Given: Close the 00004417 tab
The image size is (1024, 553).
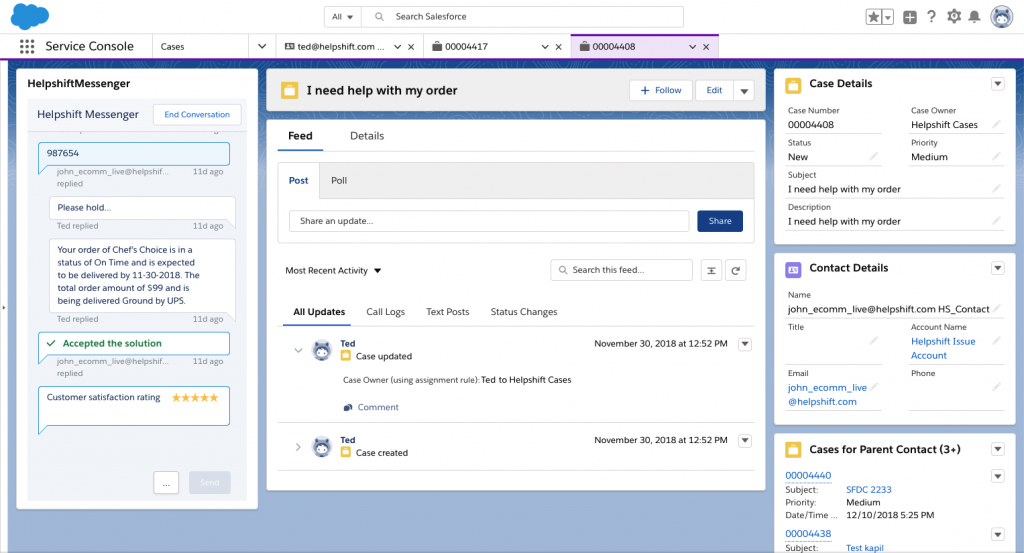Looking at the screenshot, I should pyautogui.click(x=558, y=47).
